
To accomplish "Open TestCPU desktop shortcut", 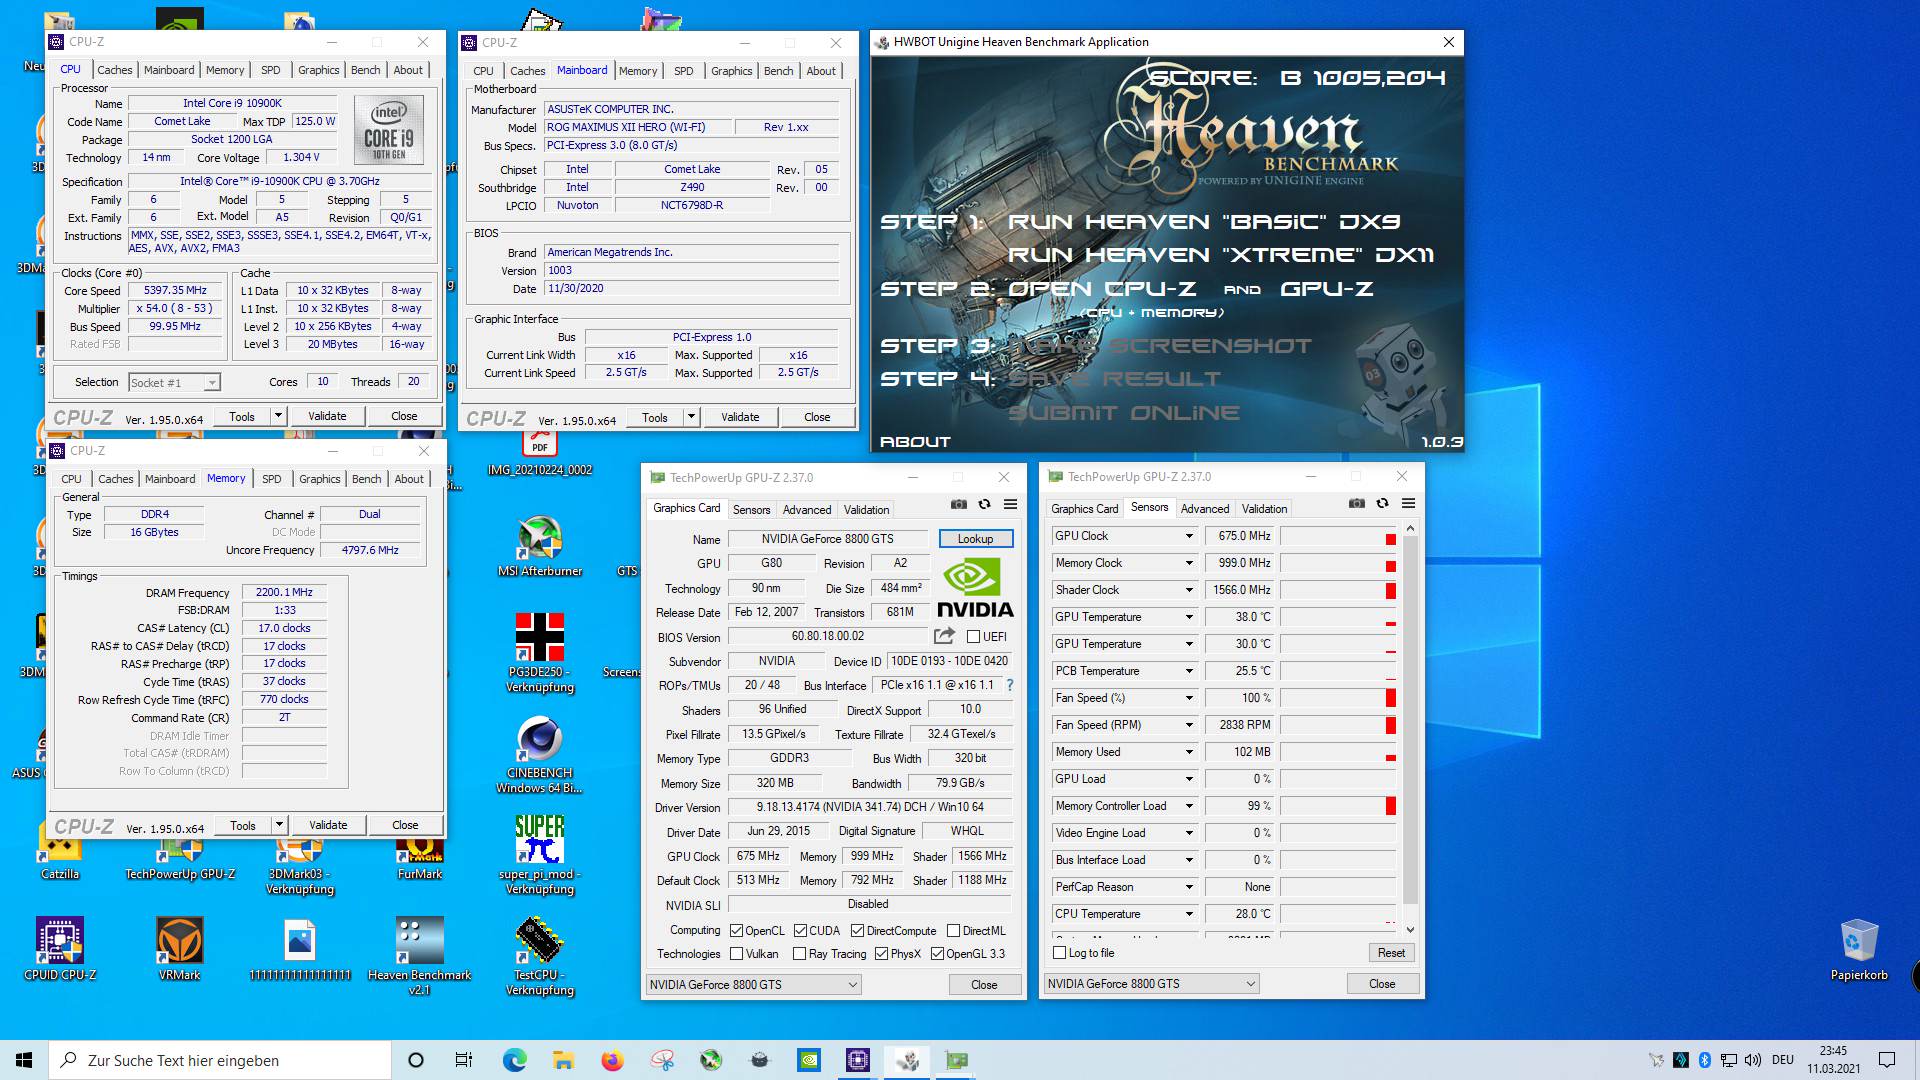I will pos(540,956).
